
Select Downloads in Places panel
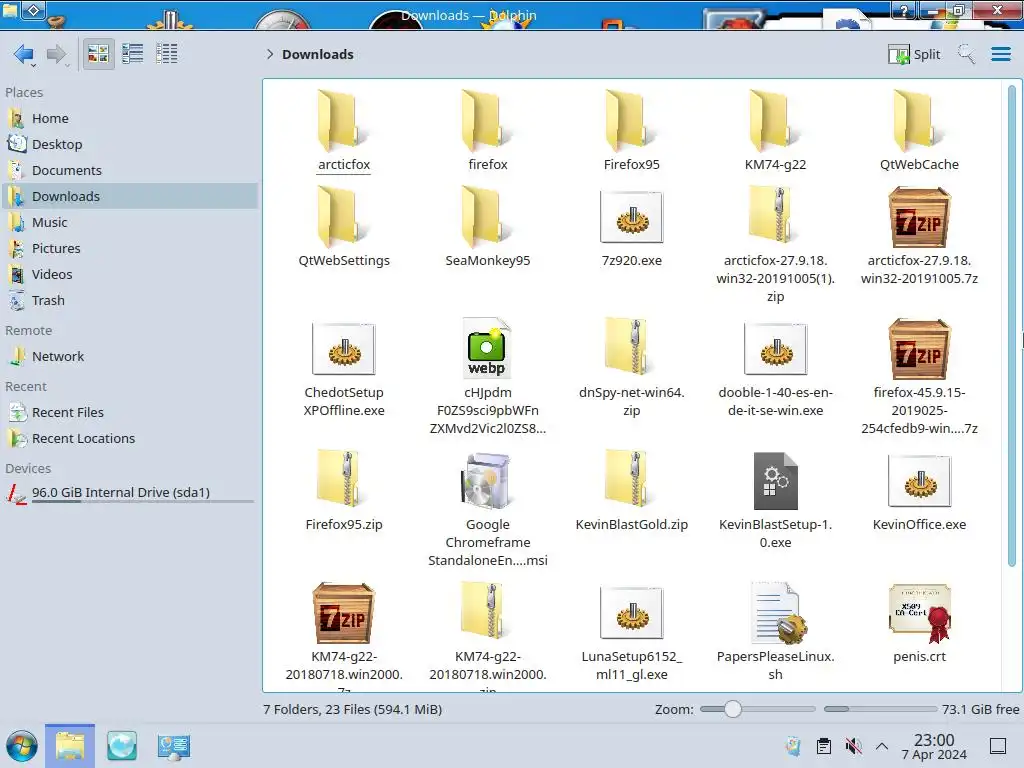[129, 196]
